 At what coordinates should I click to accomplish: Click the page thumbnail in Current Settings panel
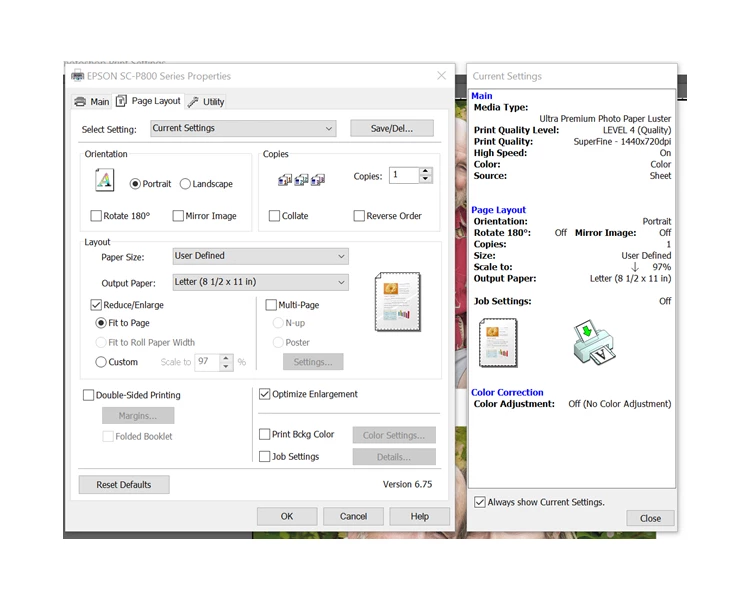tap(498, 343)
